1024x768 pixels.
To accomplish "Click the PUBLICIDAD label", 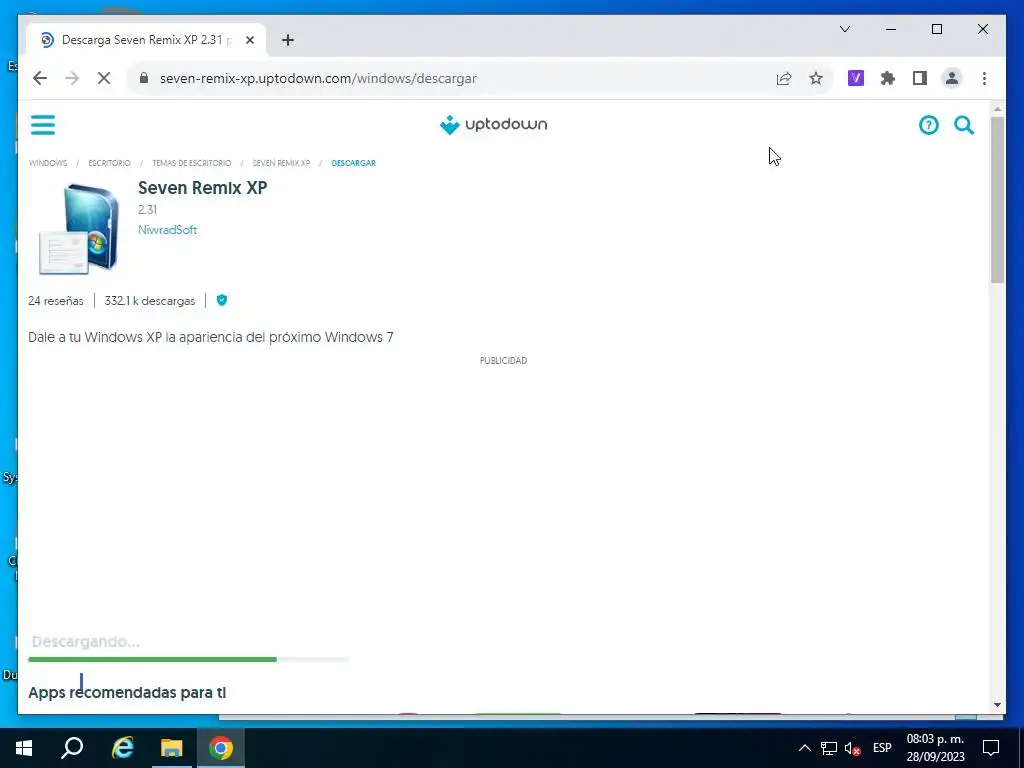I will point(504,360).
